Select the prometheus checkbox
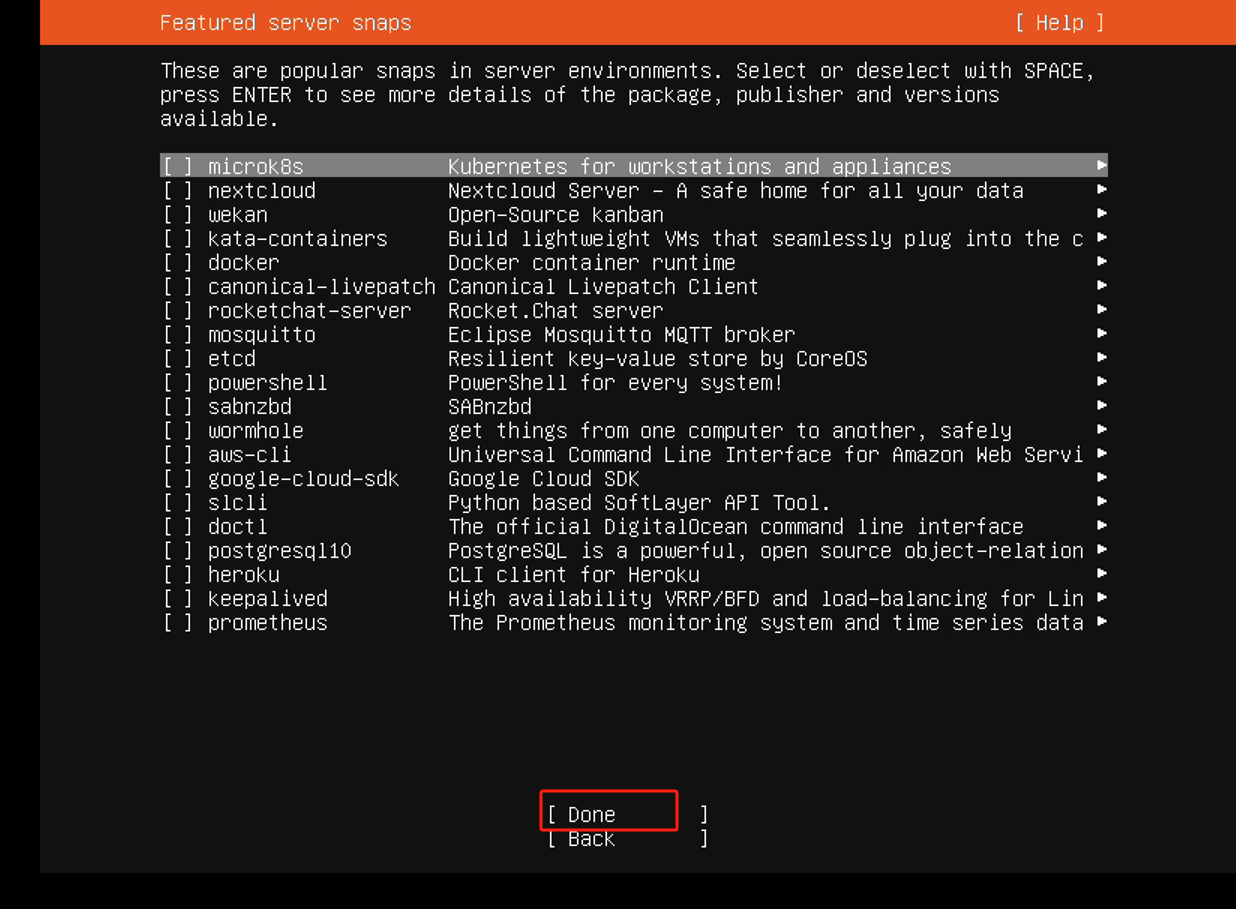1236x909 pixels. coord(178,623)
